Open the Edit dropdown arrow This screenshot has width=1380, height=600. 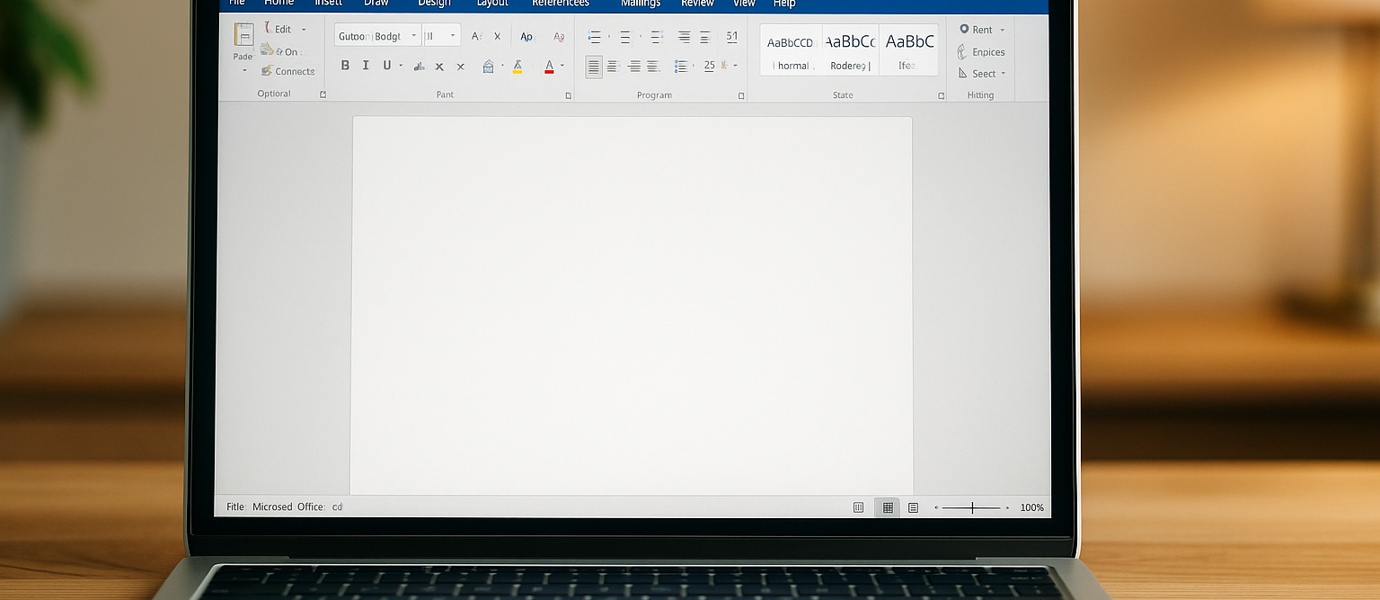coord(304,30)
